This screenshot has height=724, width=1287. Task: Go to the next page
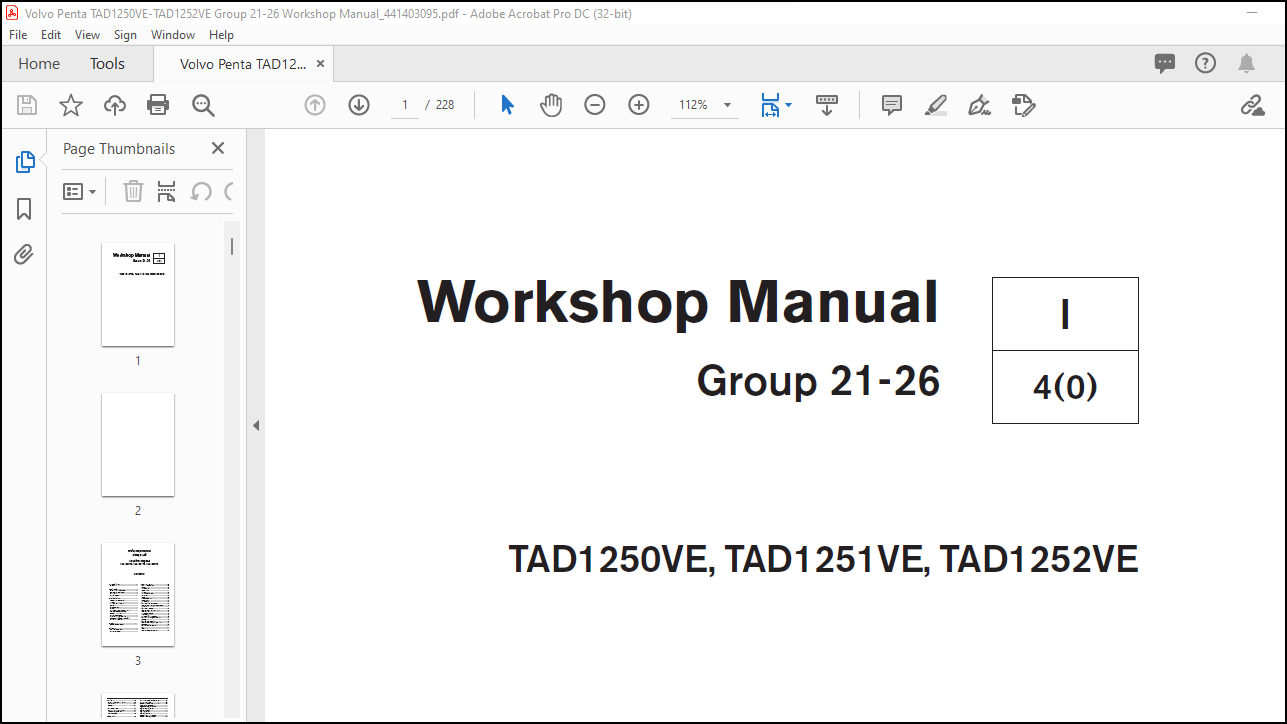point(359,105)
